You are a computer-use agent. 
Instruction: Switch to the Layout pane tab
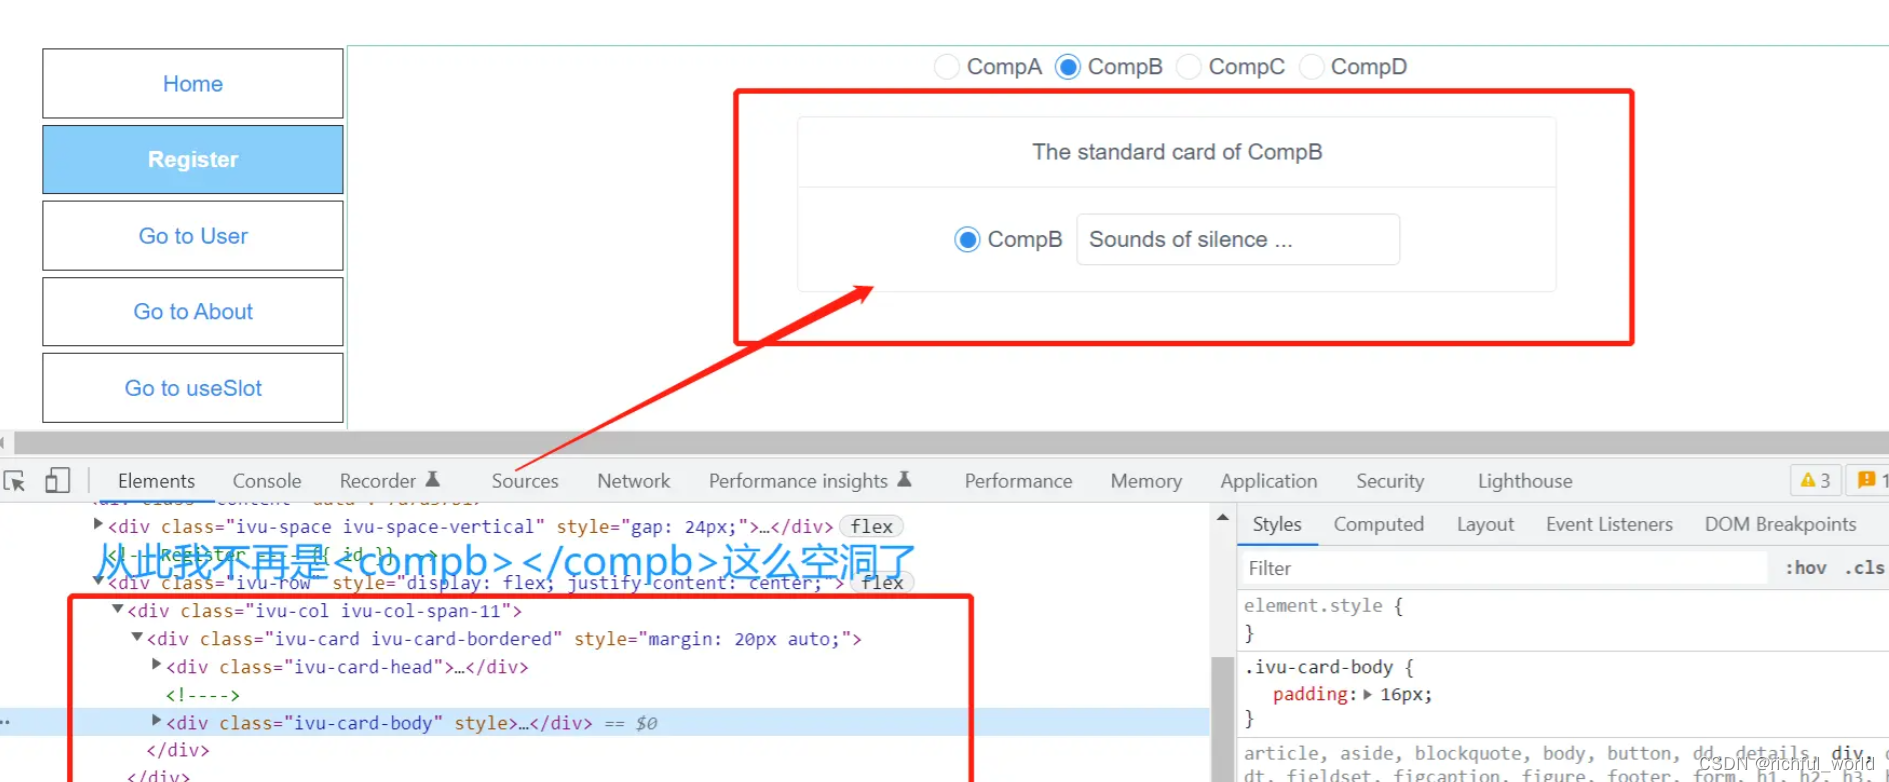1485,524
